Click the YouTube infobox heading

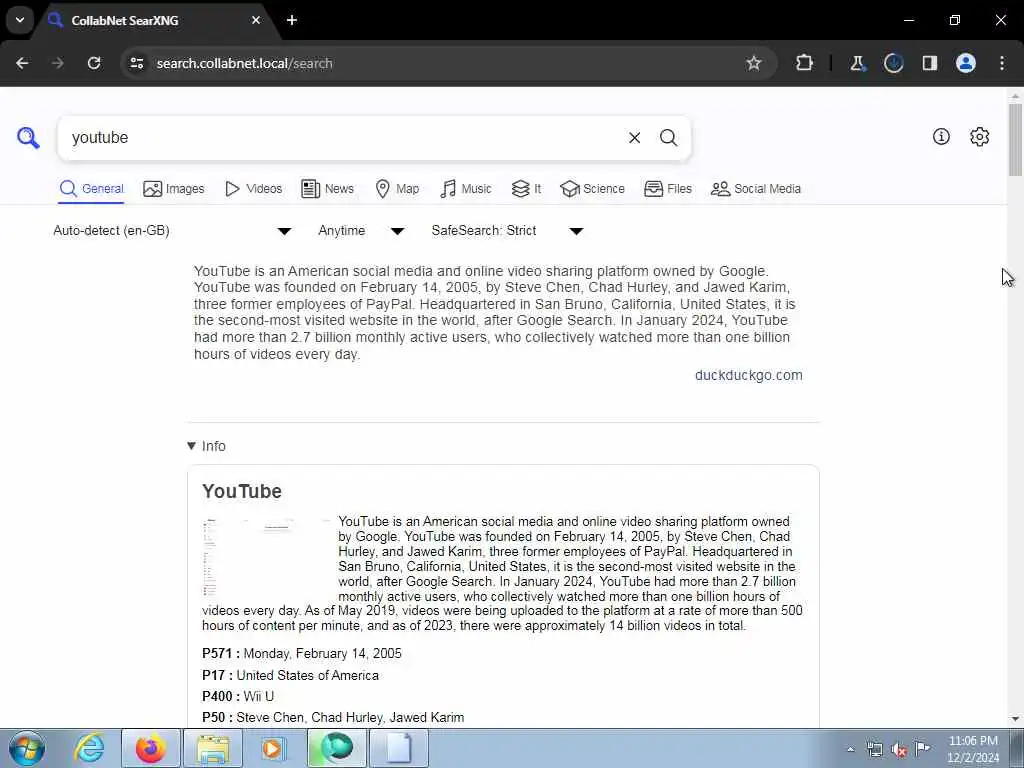[242, 491]
